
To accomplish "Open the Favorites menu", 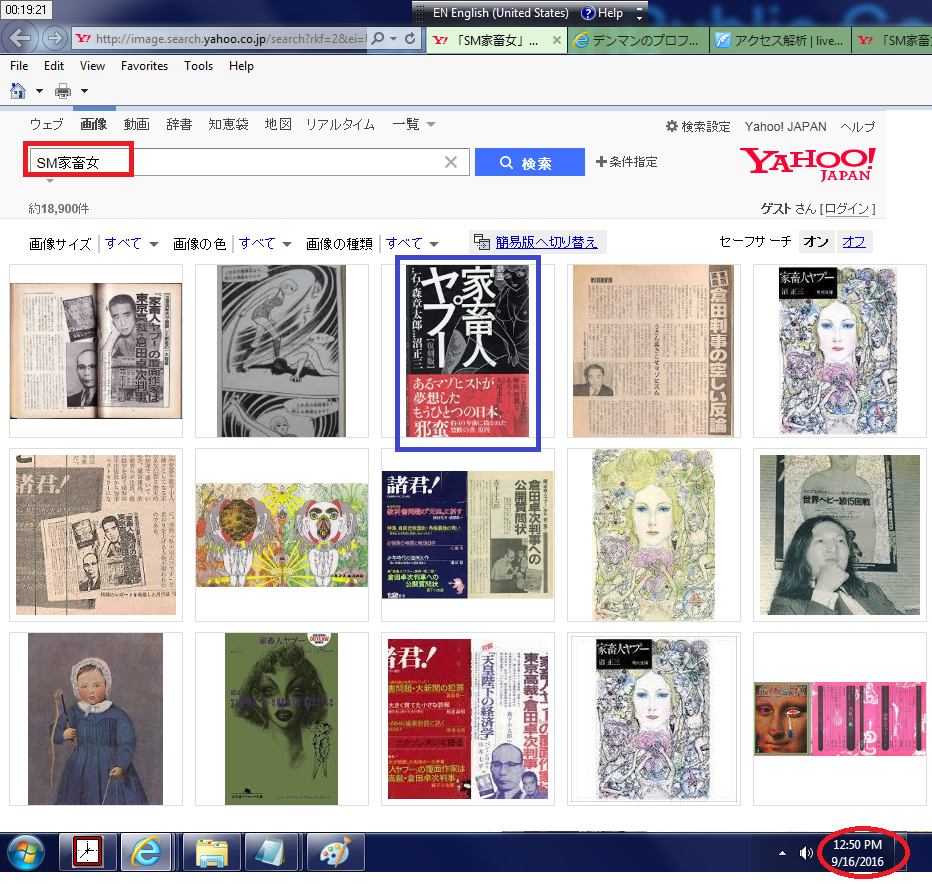I will [x=144, y=66].
